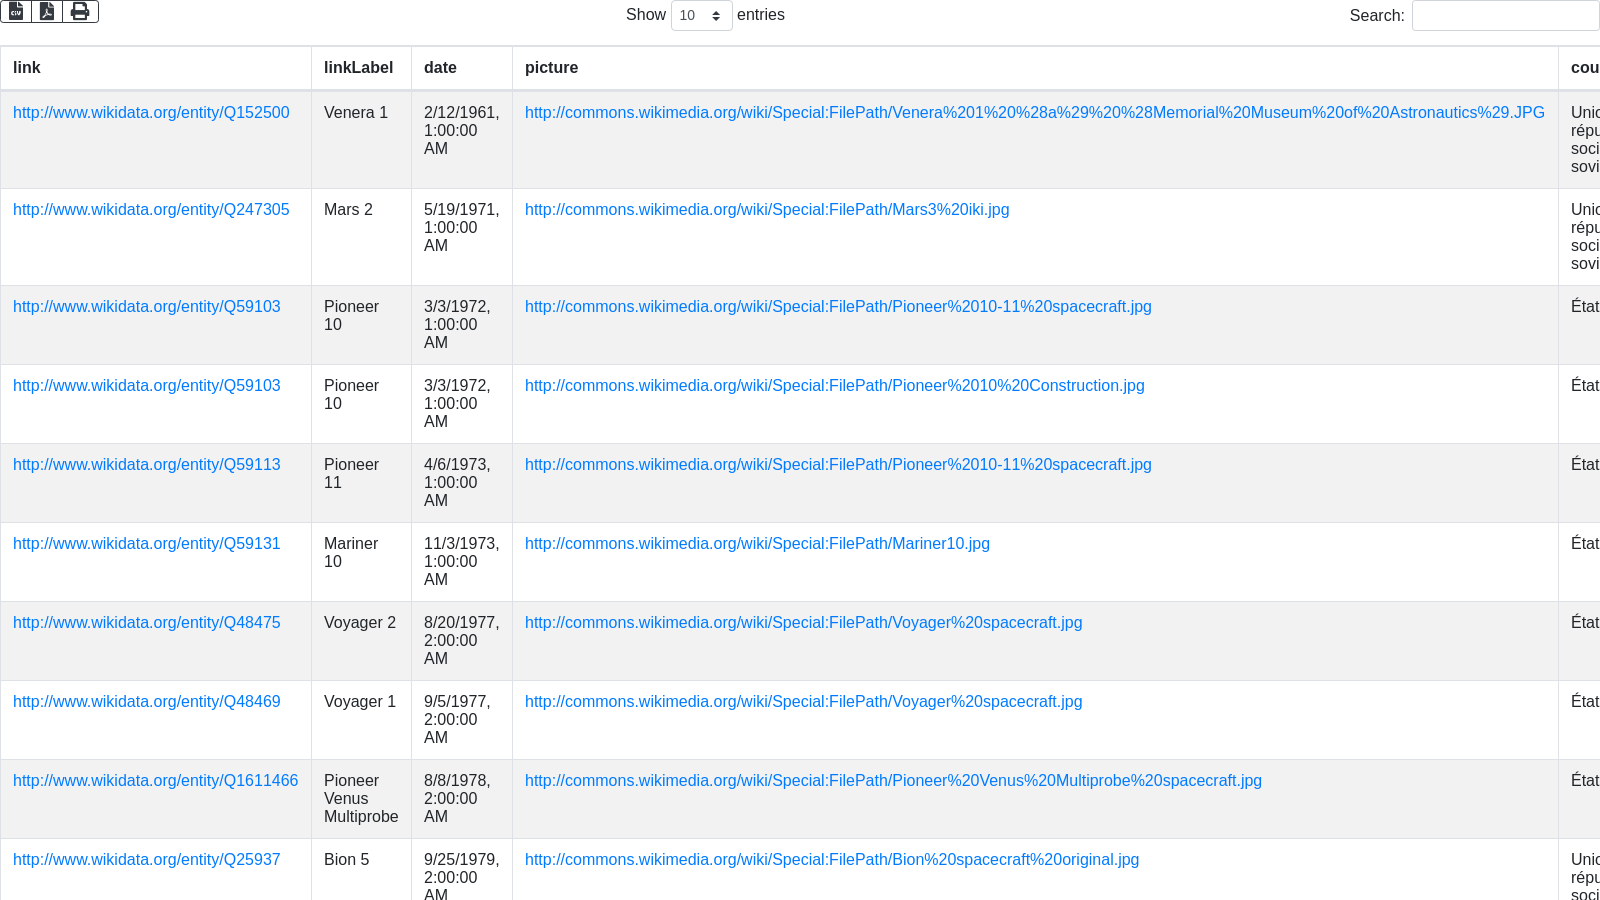This screenshot has width=1600, height=900.
Task: Export the table as PDF
Action: pyautogui.click(x=47, y=11)
